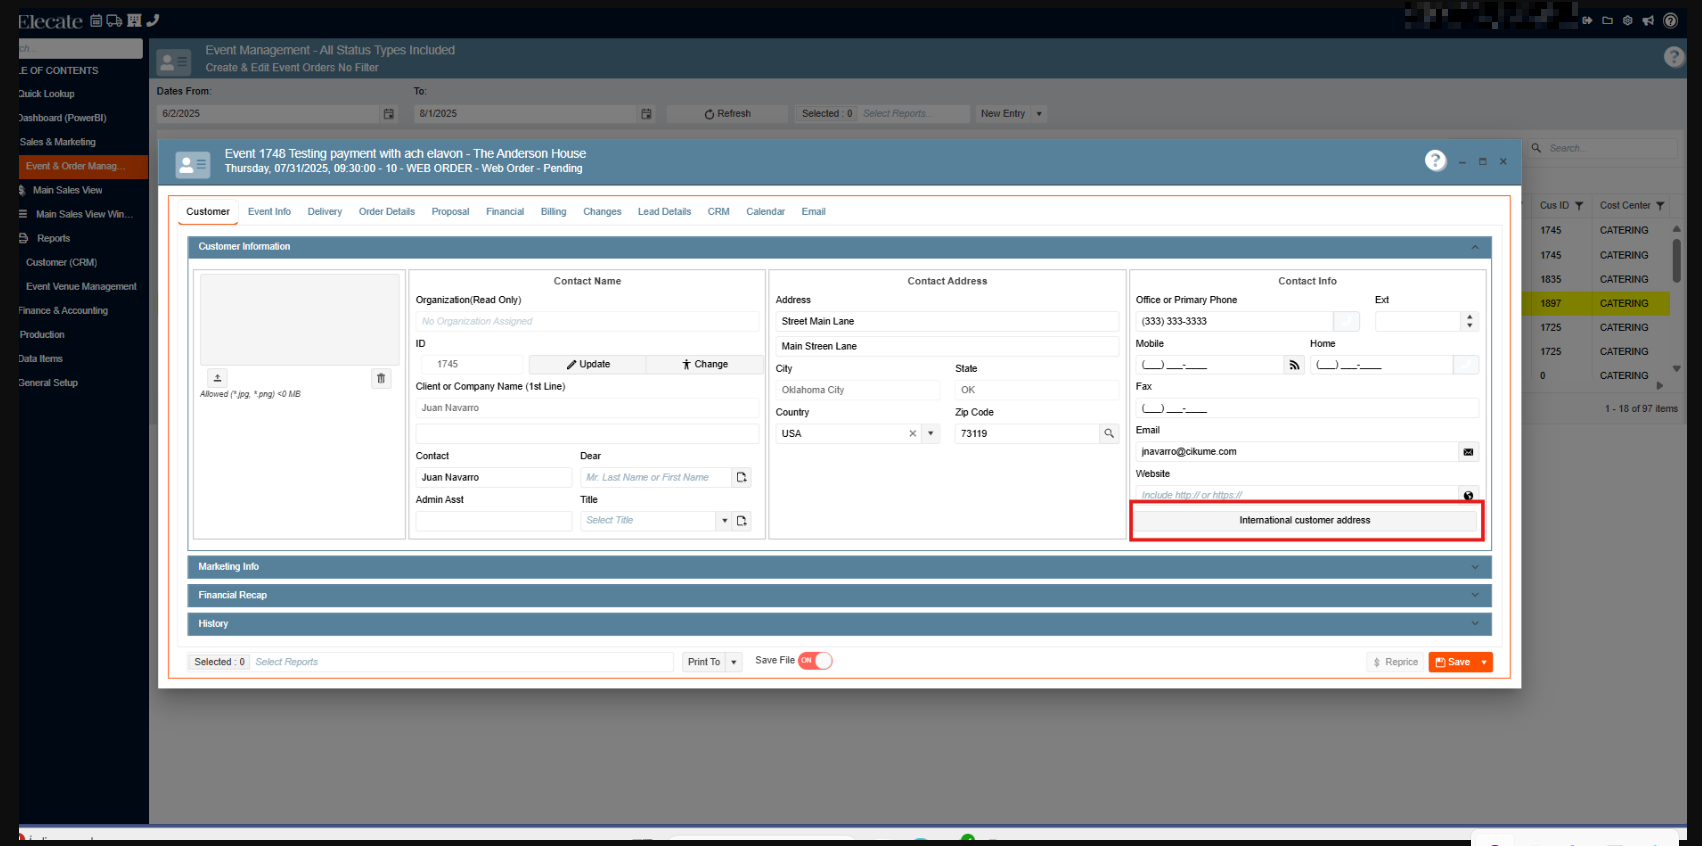This screenshot has width=1702, height=846.
Task: Toggle the Save File switch off
Action: pyautogui.click(x=815, y=661)
